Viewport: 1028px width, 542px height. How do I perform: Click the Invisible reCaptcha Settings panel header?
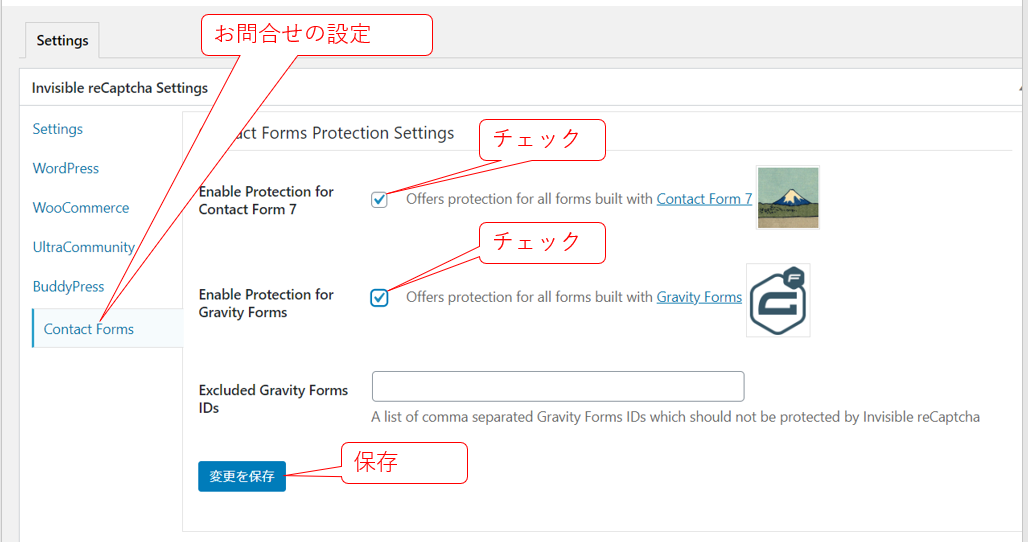pyautogui.click(x=120, y=88)
